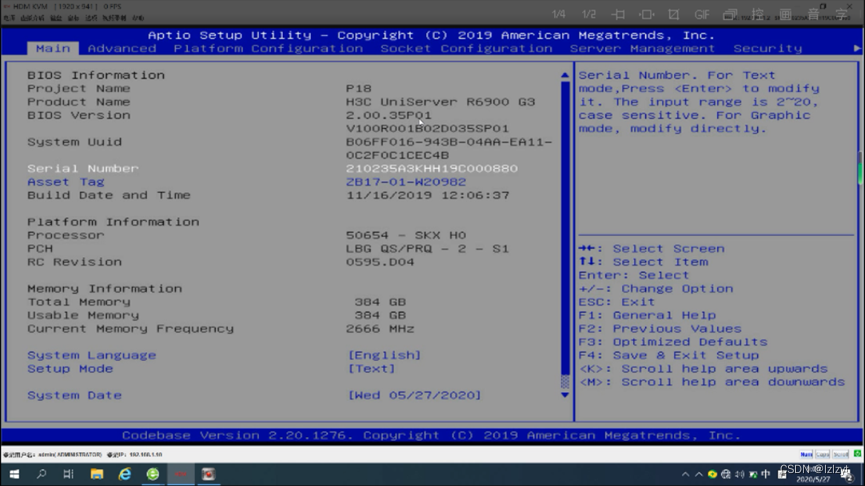Toggle the Scroll lock indicator in KVM status bar
Screen dimensions: 865x486
[841, 455]
